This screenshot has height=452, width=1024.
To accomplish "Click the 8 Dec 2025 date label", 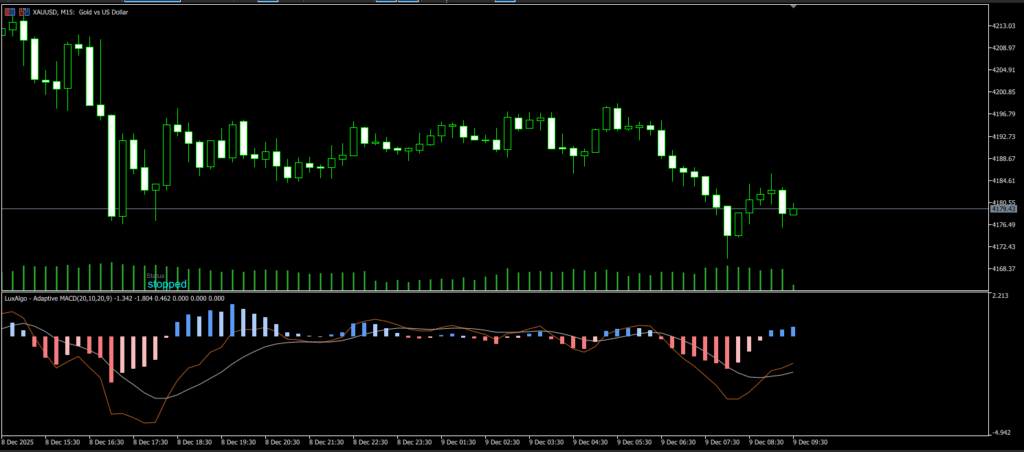I will tap(18, 441).
